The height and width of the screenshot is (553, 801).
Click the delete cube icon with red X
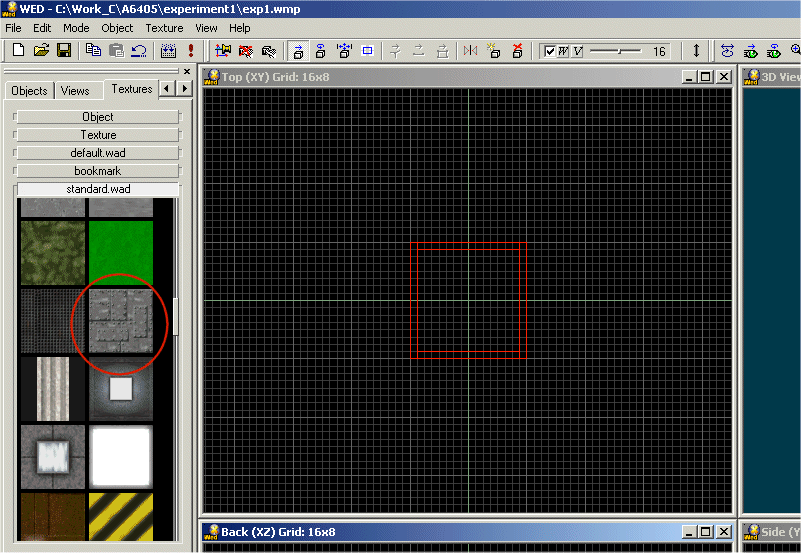(x=517, y=51)
